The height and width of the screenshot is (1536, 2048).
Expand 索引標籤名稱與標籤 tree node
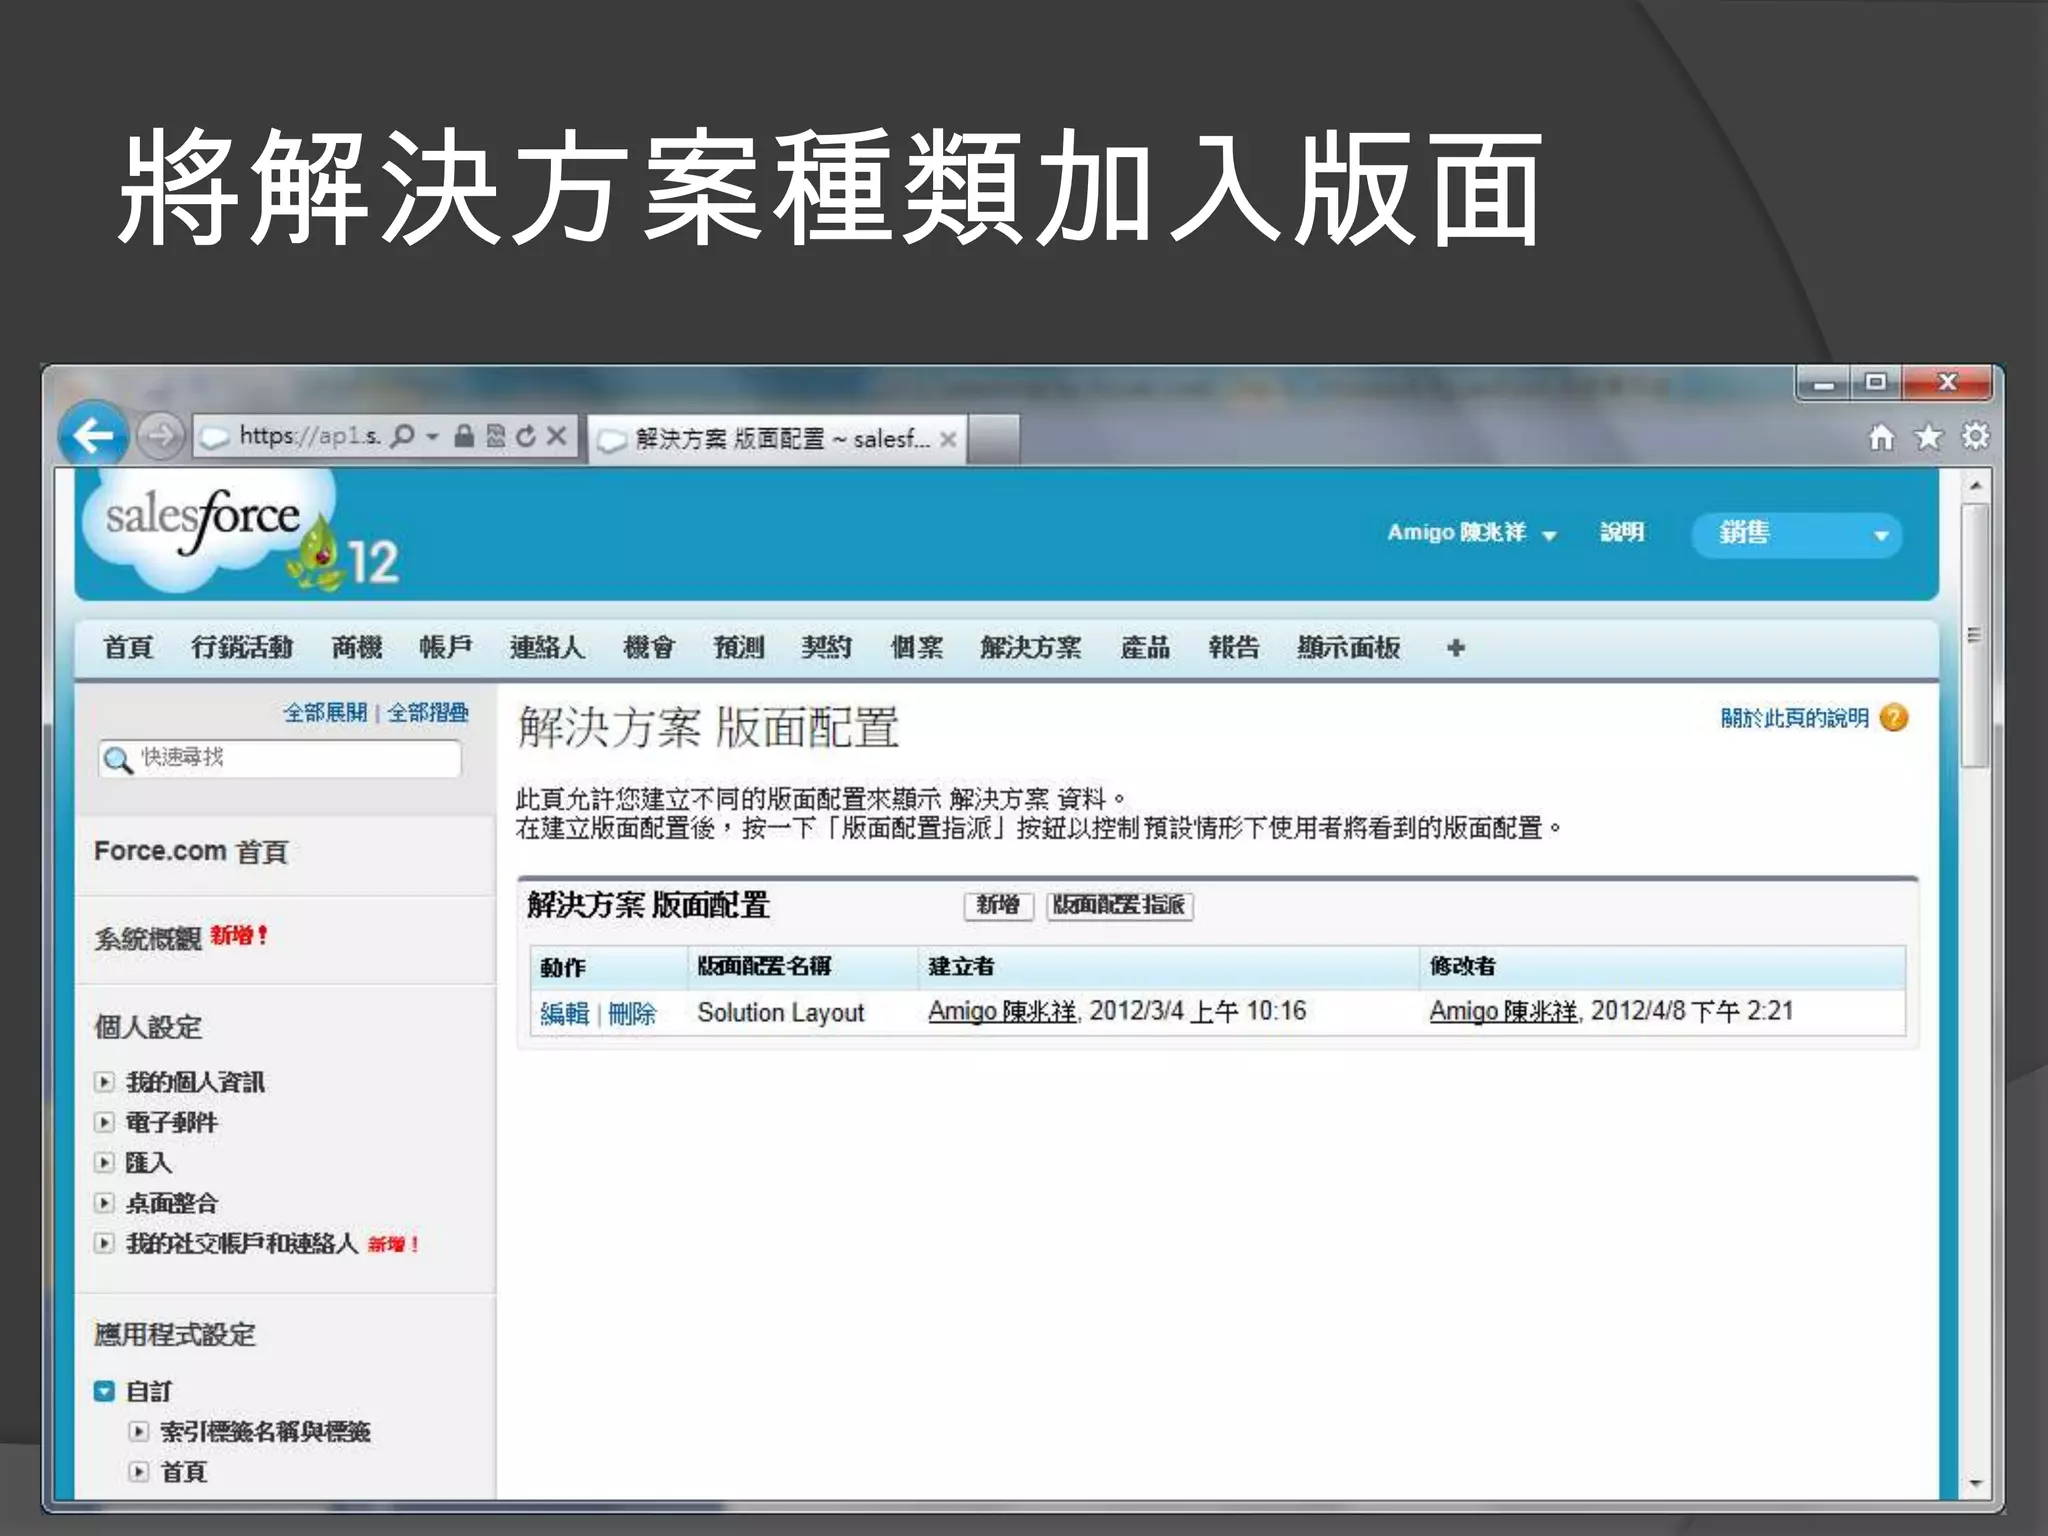coord(139,1432)
